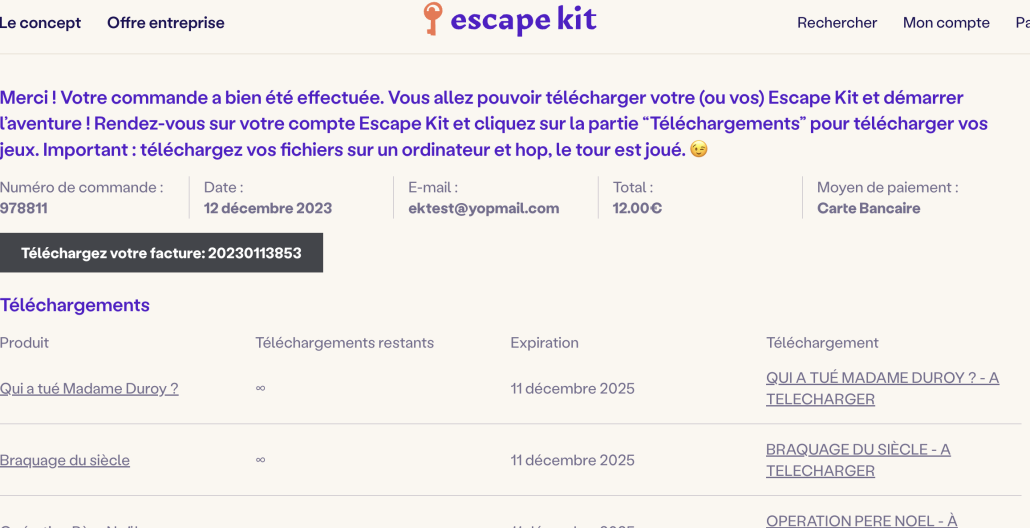The image size is (1030, 528).
Task: Click the escape kit wordmark text
Action: coord(524,20)
